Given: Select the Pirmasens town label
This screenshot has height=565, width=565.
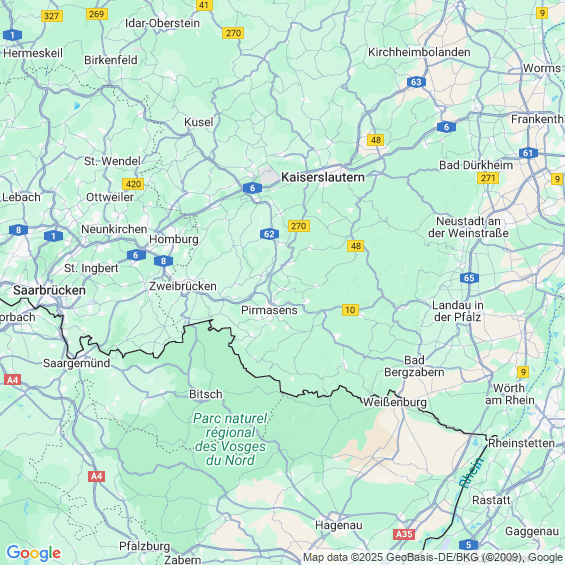Looking at the screenshot, I should 269,310.
